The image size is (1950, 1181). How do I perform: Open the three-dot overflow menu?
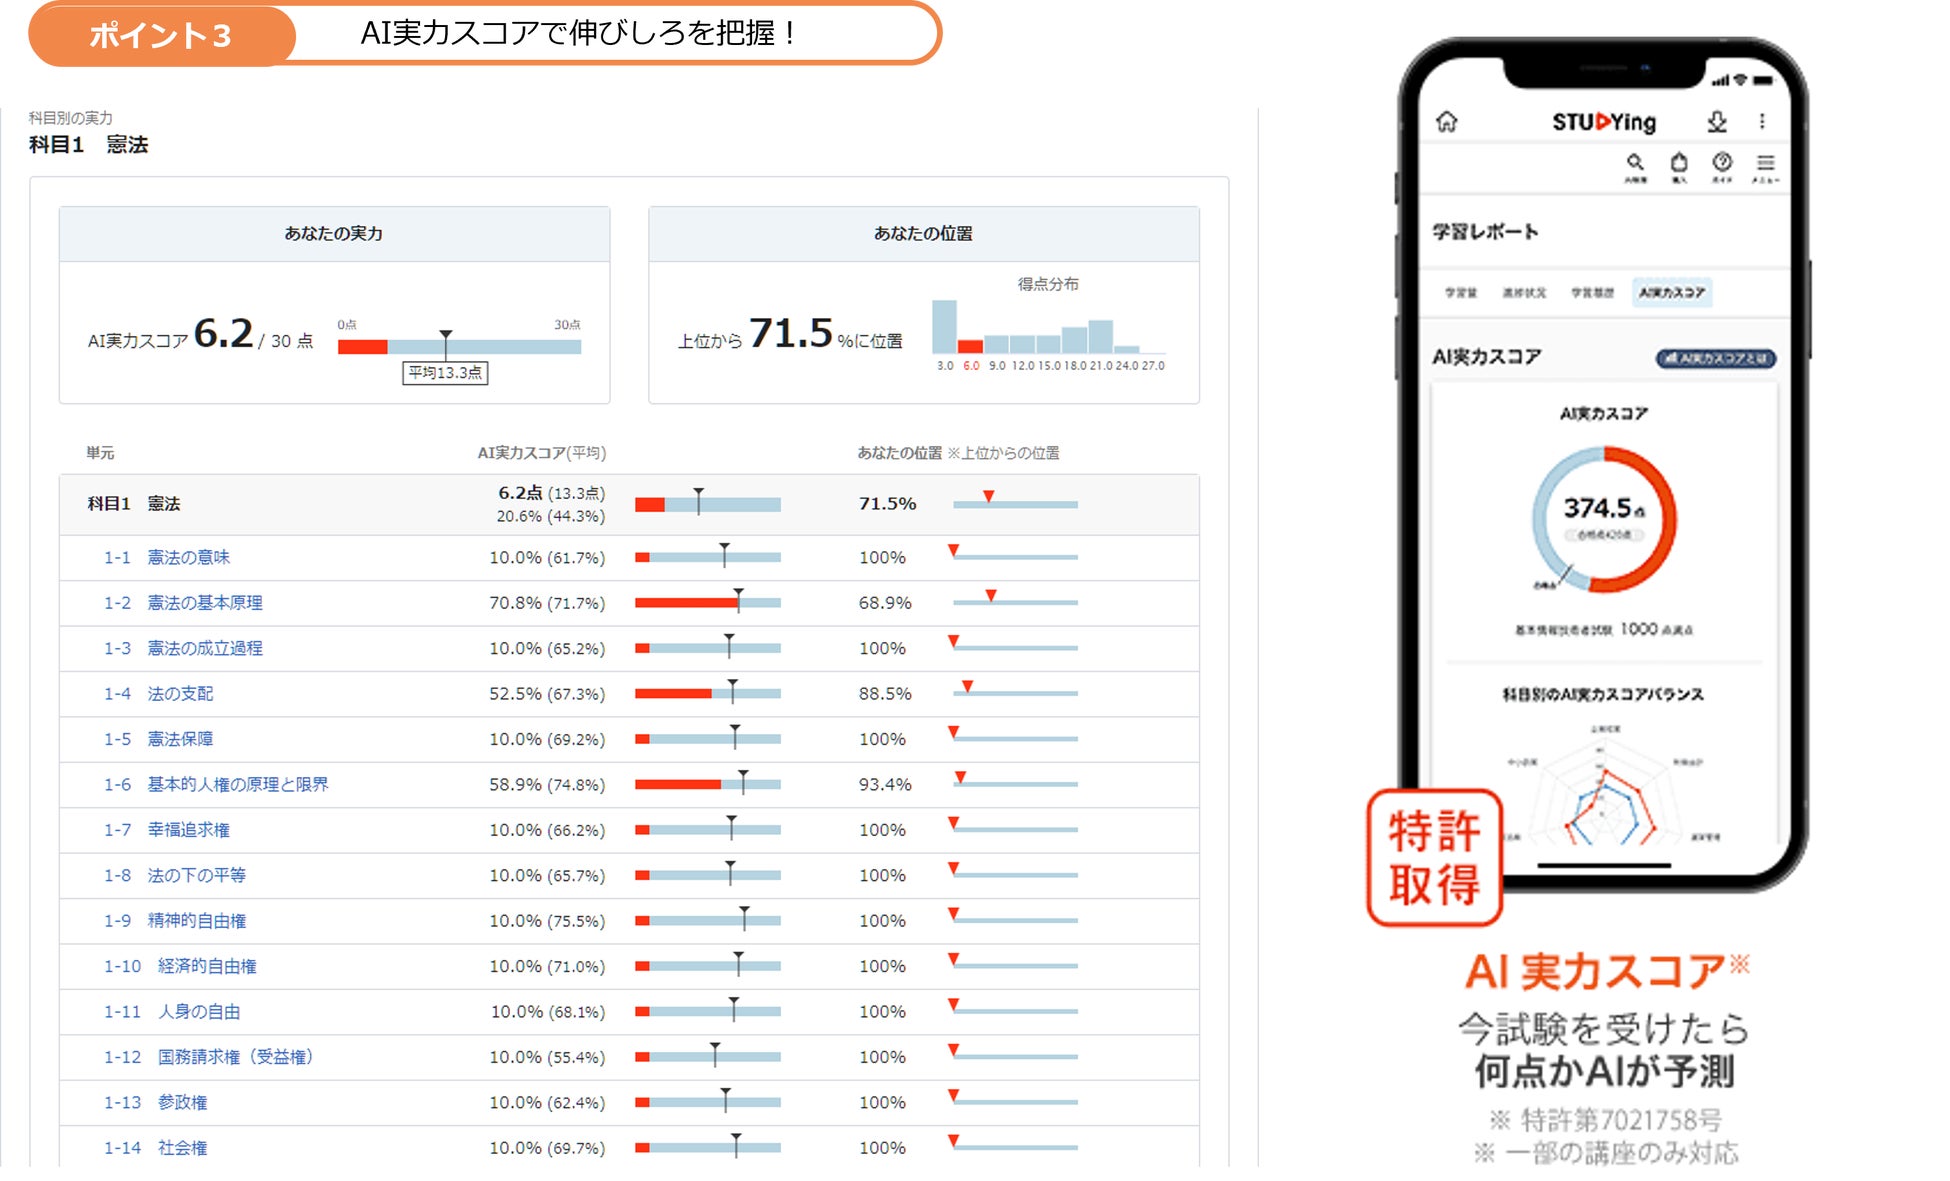pos(1761,122)
